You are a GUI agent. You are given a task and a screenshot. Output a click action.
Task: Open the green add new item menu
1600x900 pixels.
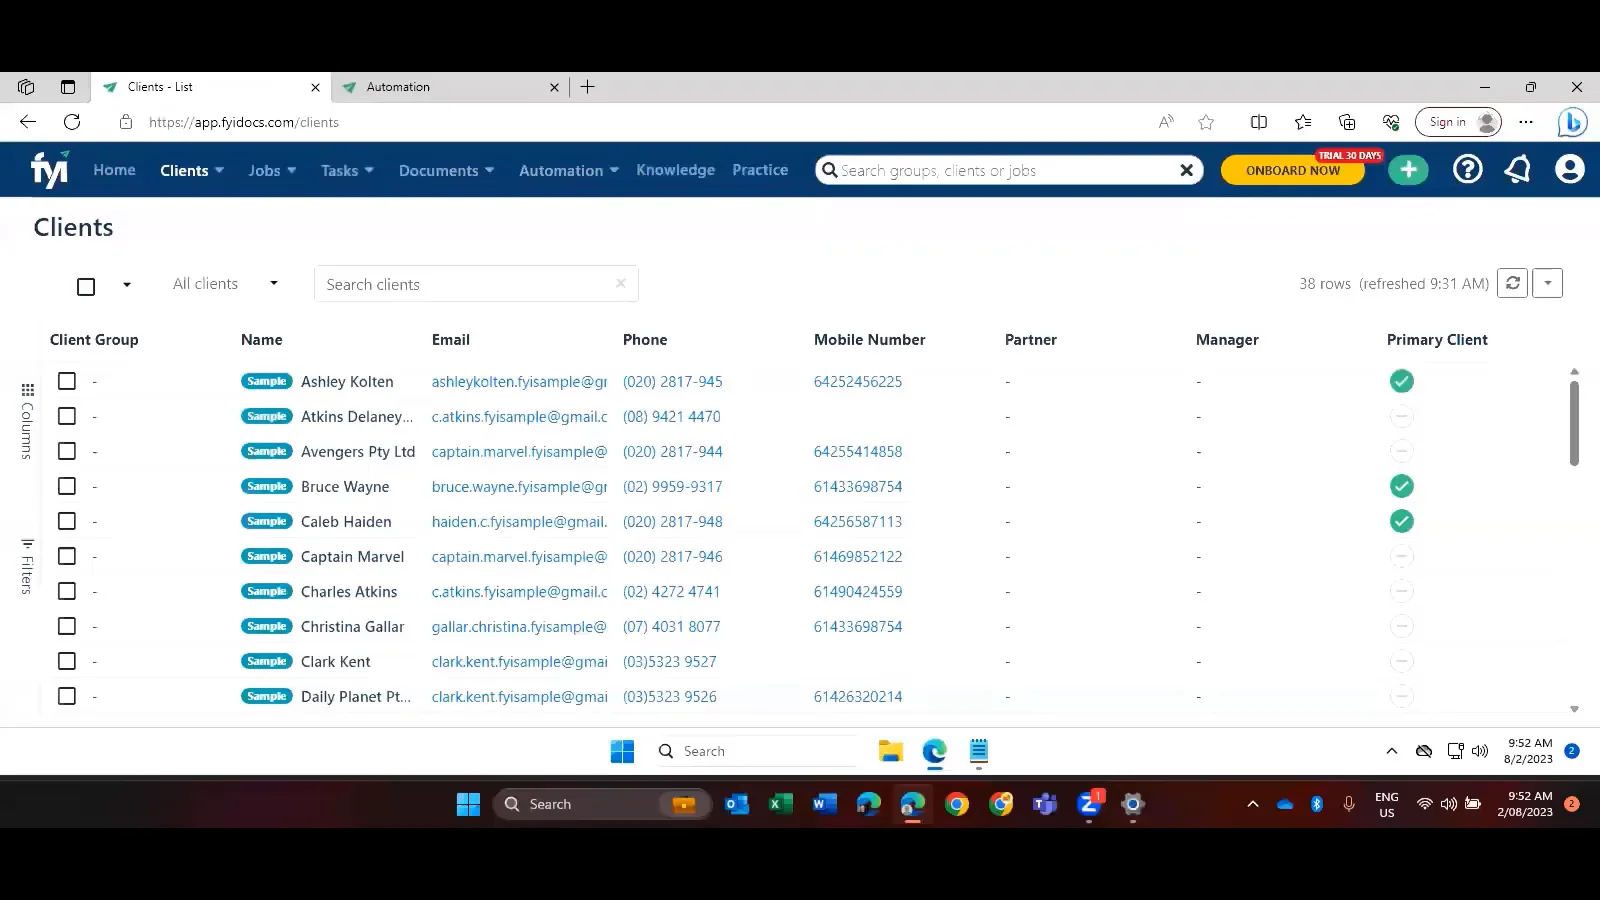(x=1408, y=169)
